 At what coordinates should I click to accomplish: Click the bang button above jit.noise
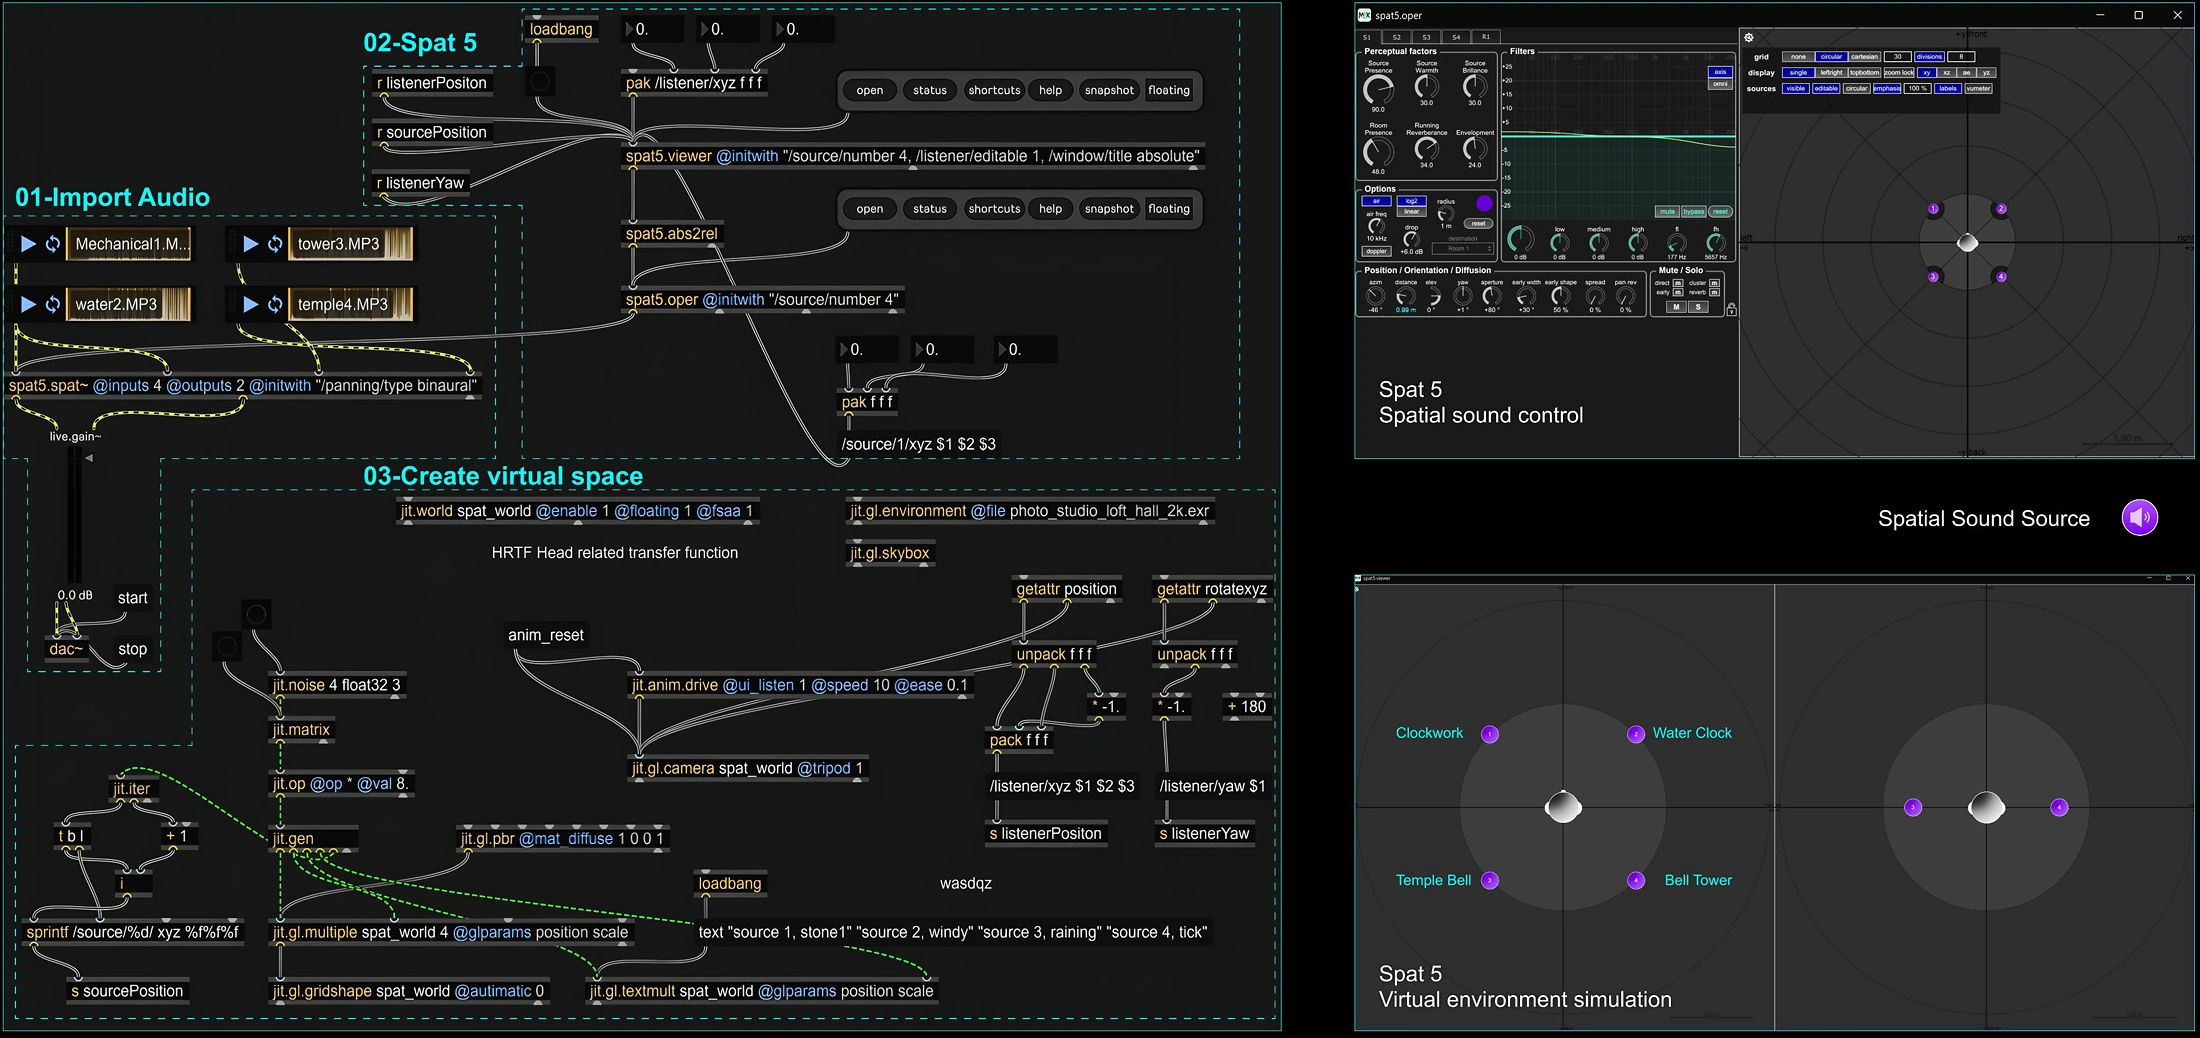[256, 613]
